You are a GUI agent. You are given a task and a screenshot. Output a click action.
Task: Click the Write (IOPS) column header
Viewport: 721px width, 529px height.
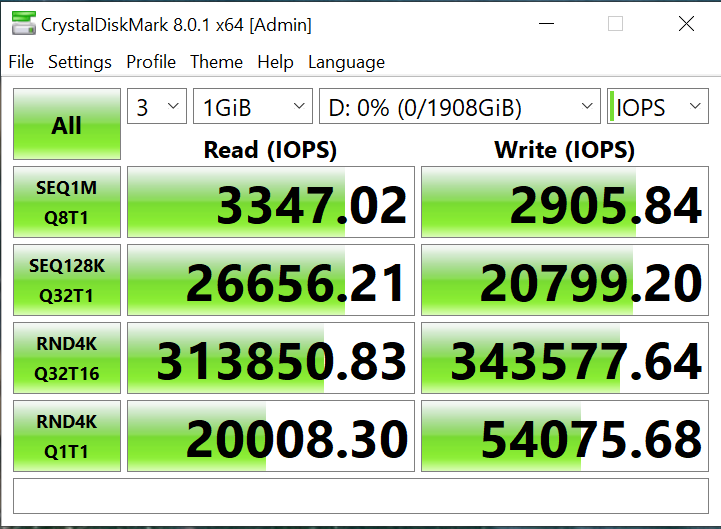pos(565,150)
